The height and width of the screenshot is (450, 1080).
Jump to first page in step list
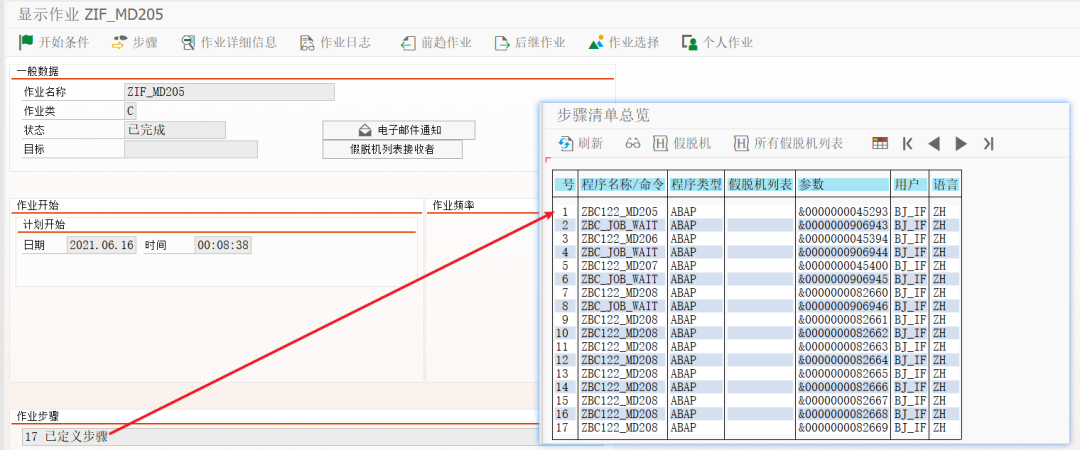(x=908, y=143)
